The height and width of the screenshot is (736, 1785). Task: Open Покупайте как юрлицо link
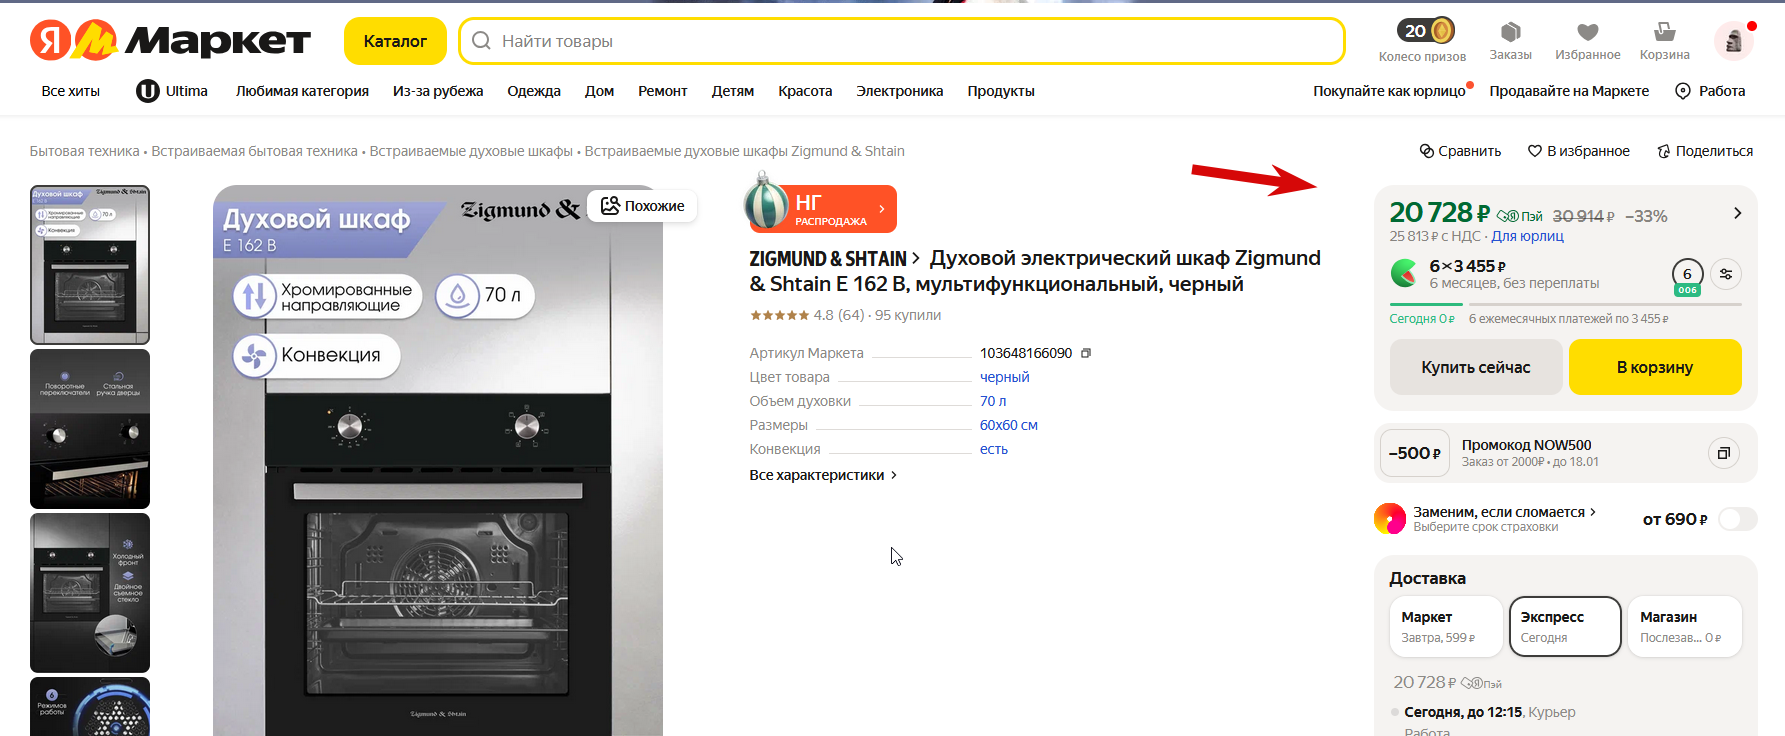[x=1390, y=91]
